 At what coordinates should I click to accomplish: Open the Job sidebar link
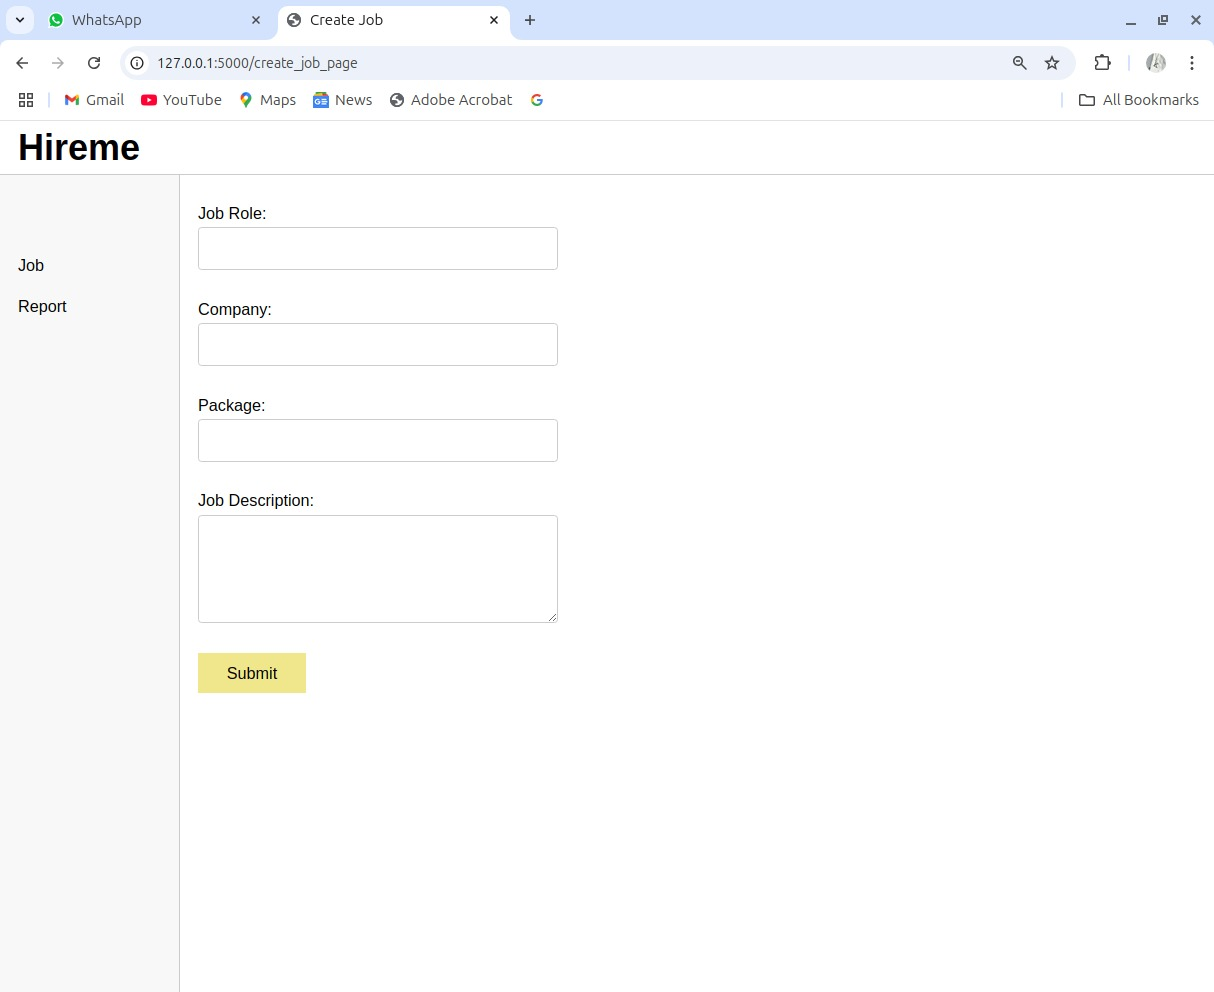pyautogui.click(x=31, y=265)
